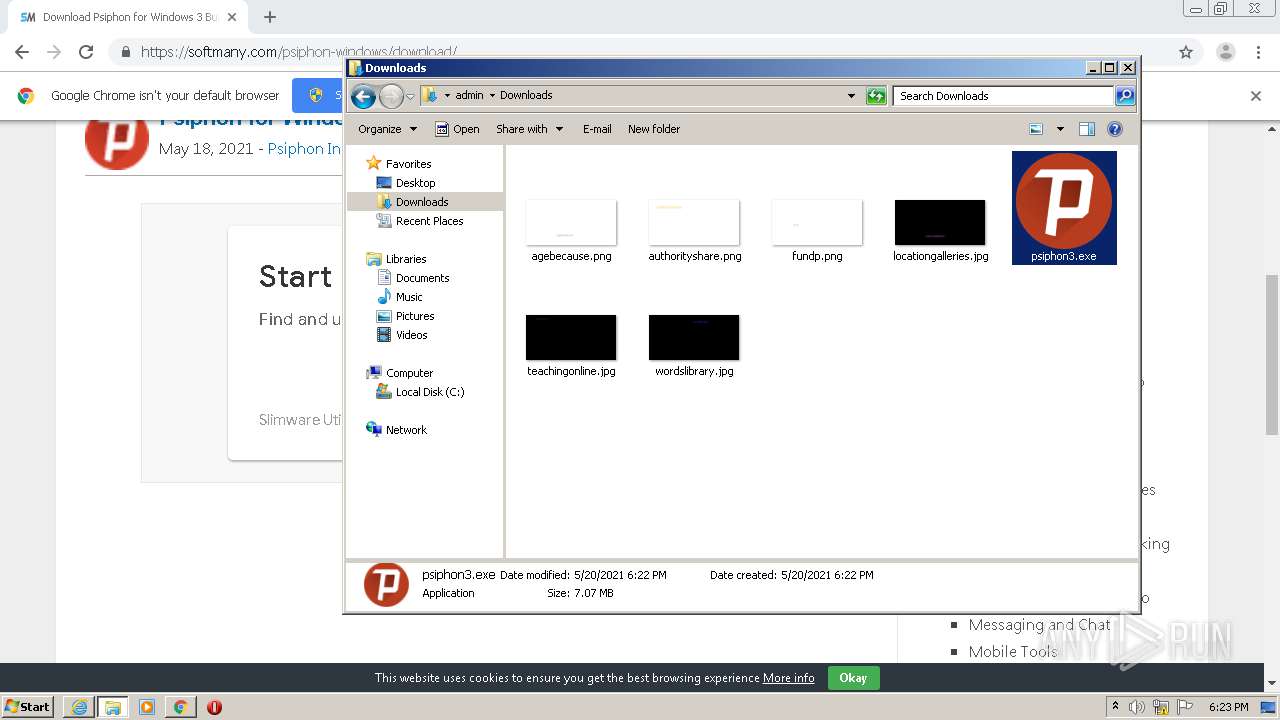Open the Action Center flag icon

[1184, 707]
